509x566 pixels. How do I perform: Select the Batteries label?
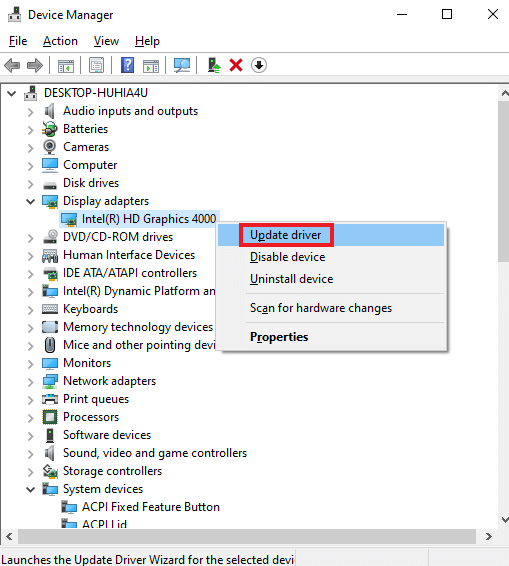tap(86, 129)
